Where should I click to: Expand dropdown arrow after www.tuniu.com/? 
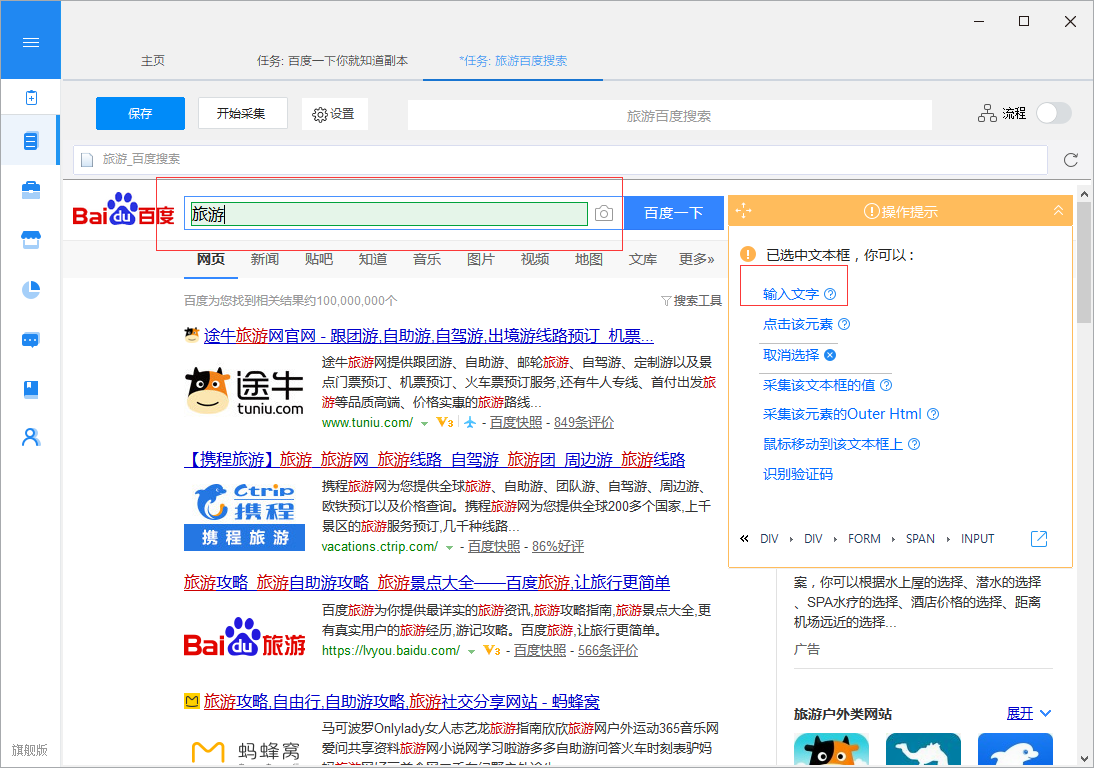tap(424, 423)
